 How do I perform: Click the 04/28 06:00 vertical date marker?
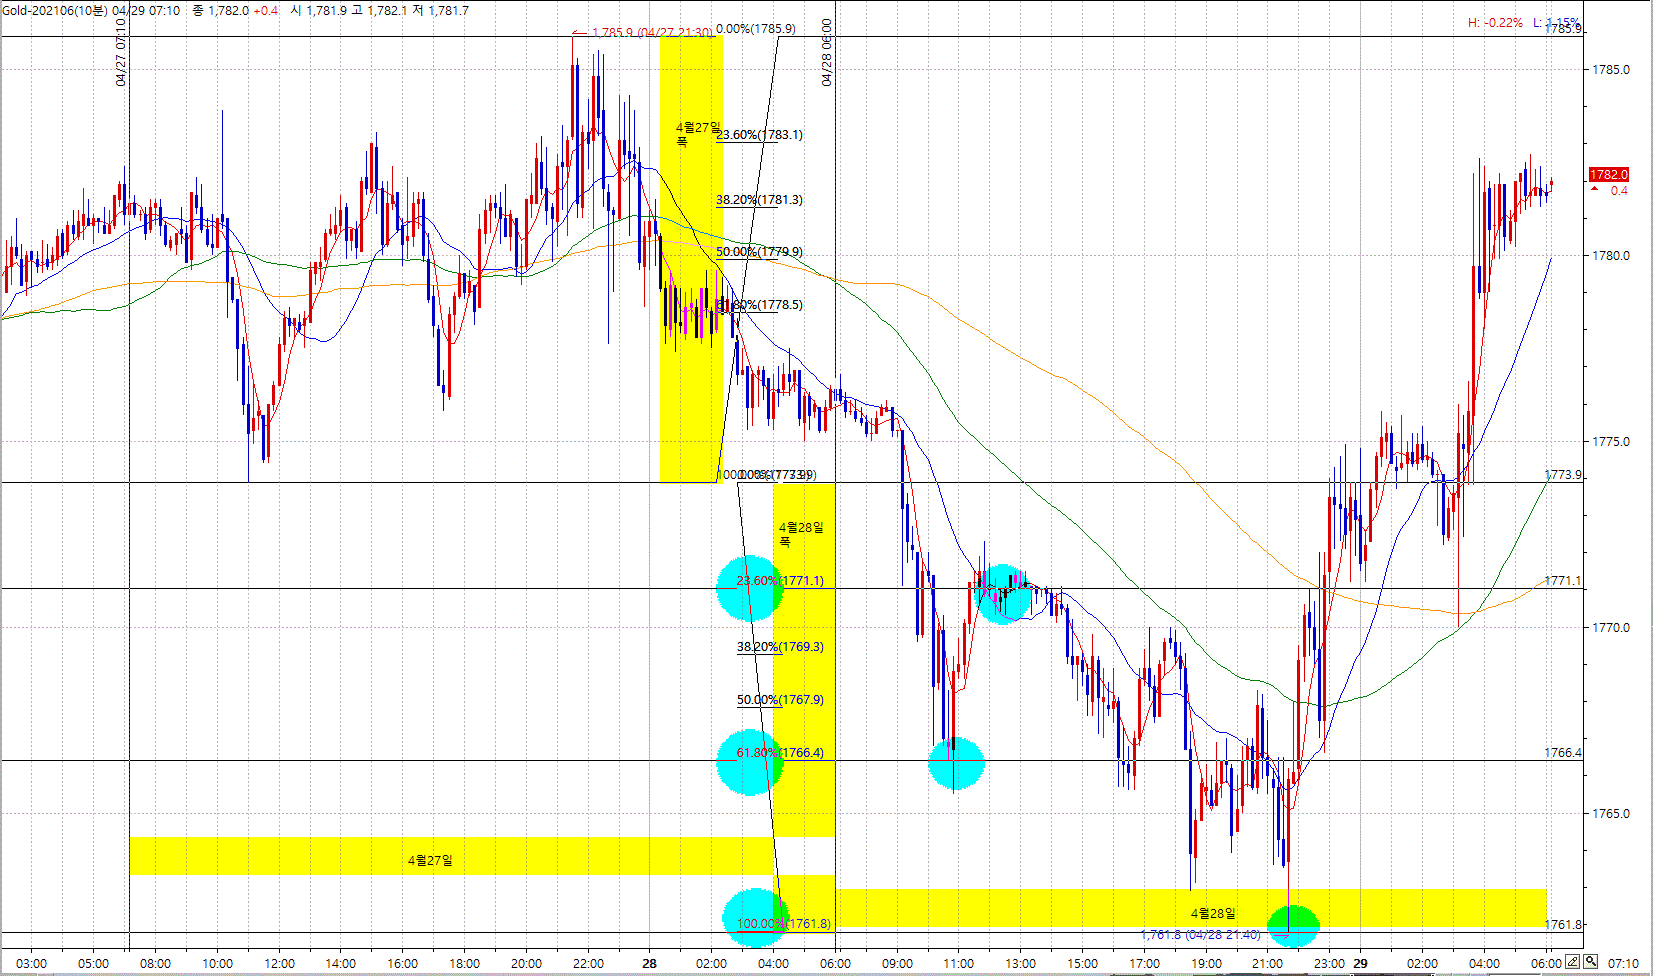pyautogui.click(x=827, y=52)
